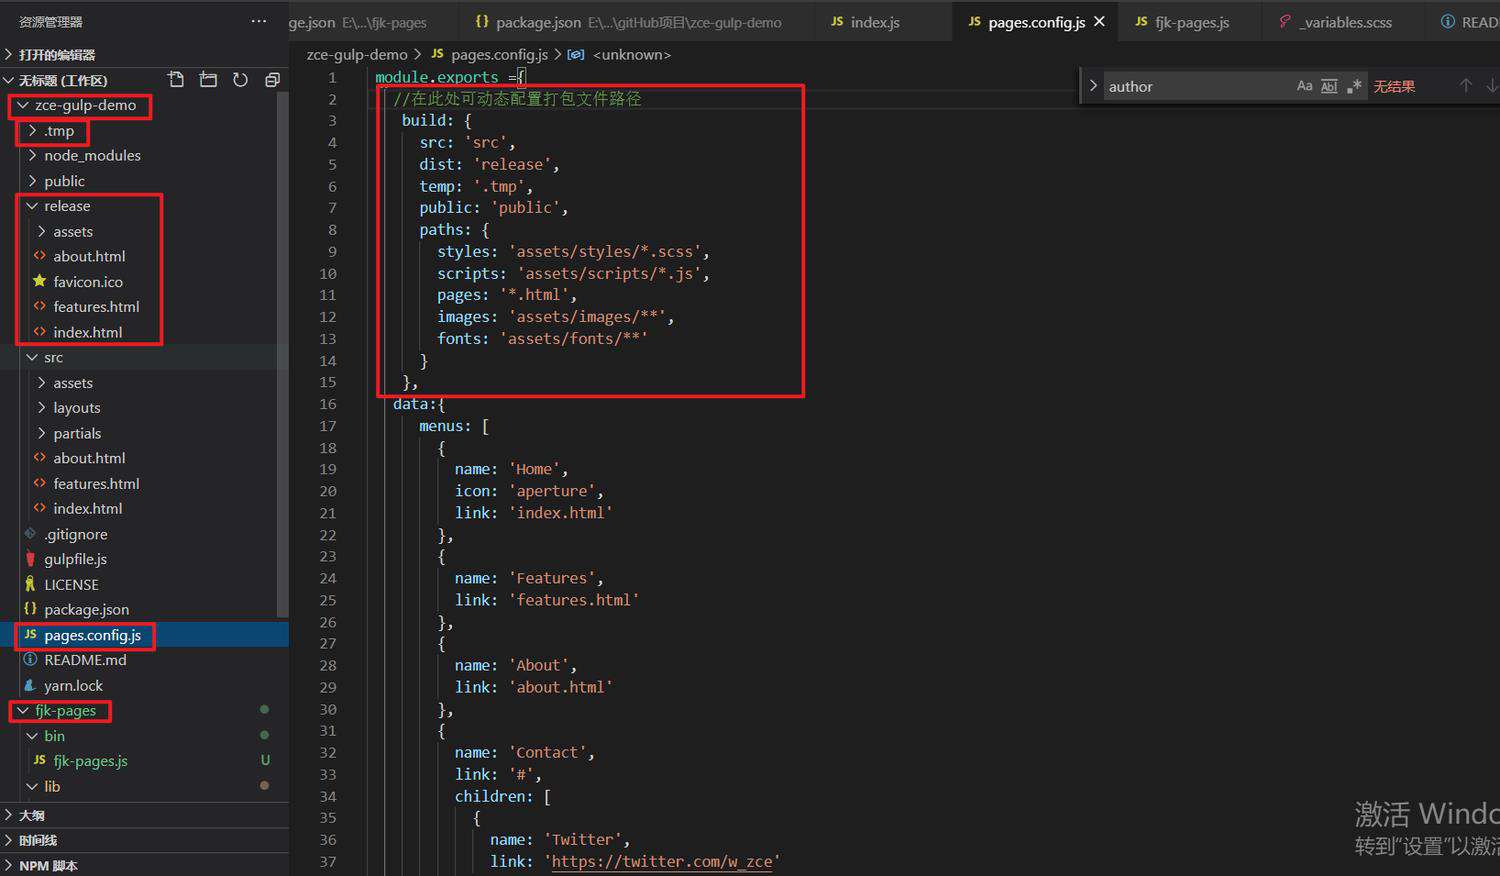Click the gulp cup icon beside gulpfile.js

[x=30, y=559]
